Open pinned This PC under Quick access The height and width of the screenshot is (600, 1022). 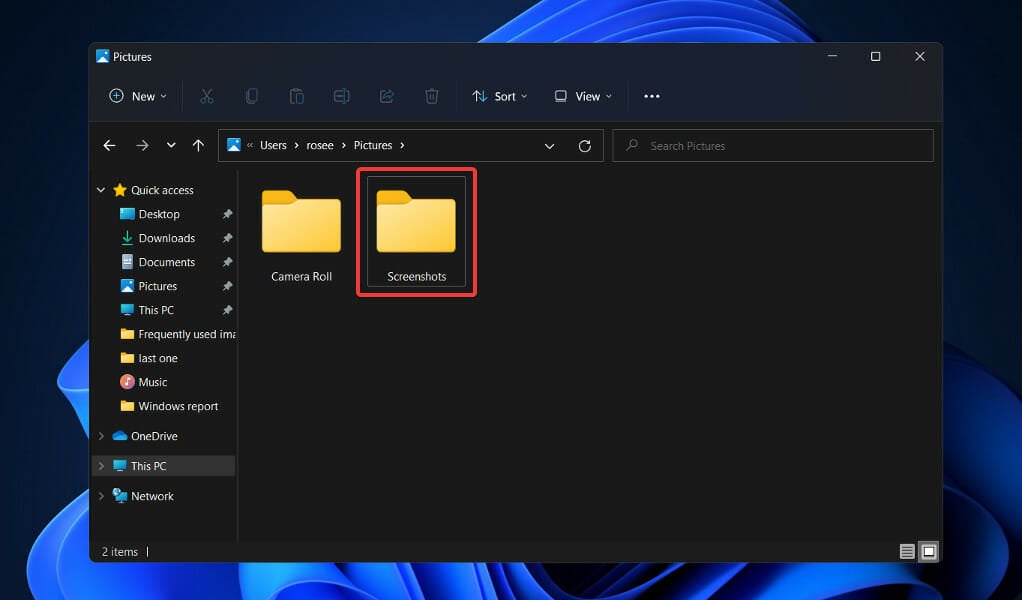pos(156,310)
